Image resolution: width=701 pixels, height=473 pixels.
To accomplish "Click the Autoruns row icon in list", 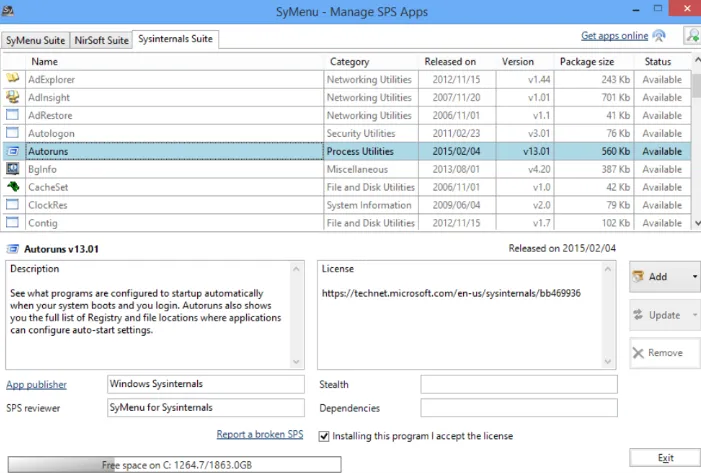I will coord(13,151).
